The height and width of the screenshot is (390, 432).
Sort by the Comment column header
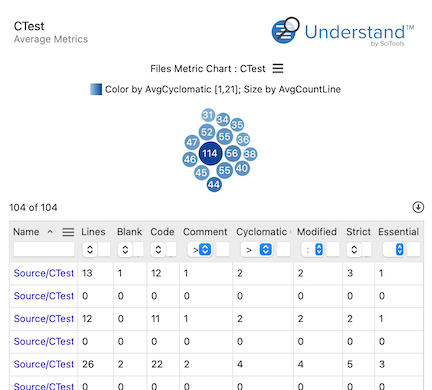(x=205, y=232)
